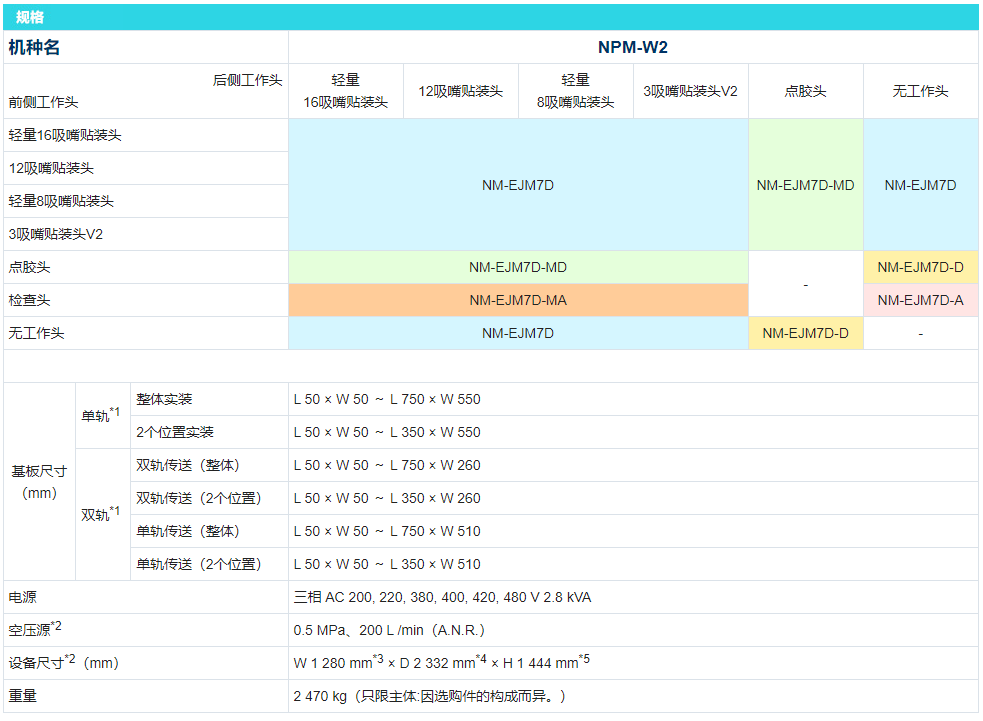Click the 单轨传送（2个位置）row label

pyautogui.click(x=198, y=564)
